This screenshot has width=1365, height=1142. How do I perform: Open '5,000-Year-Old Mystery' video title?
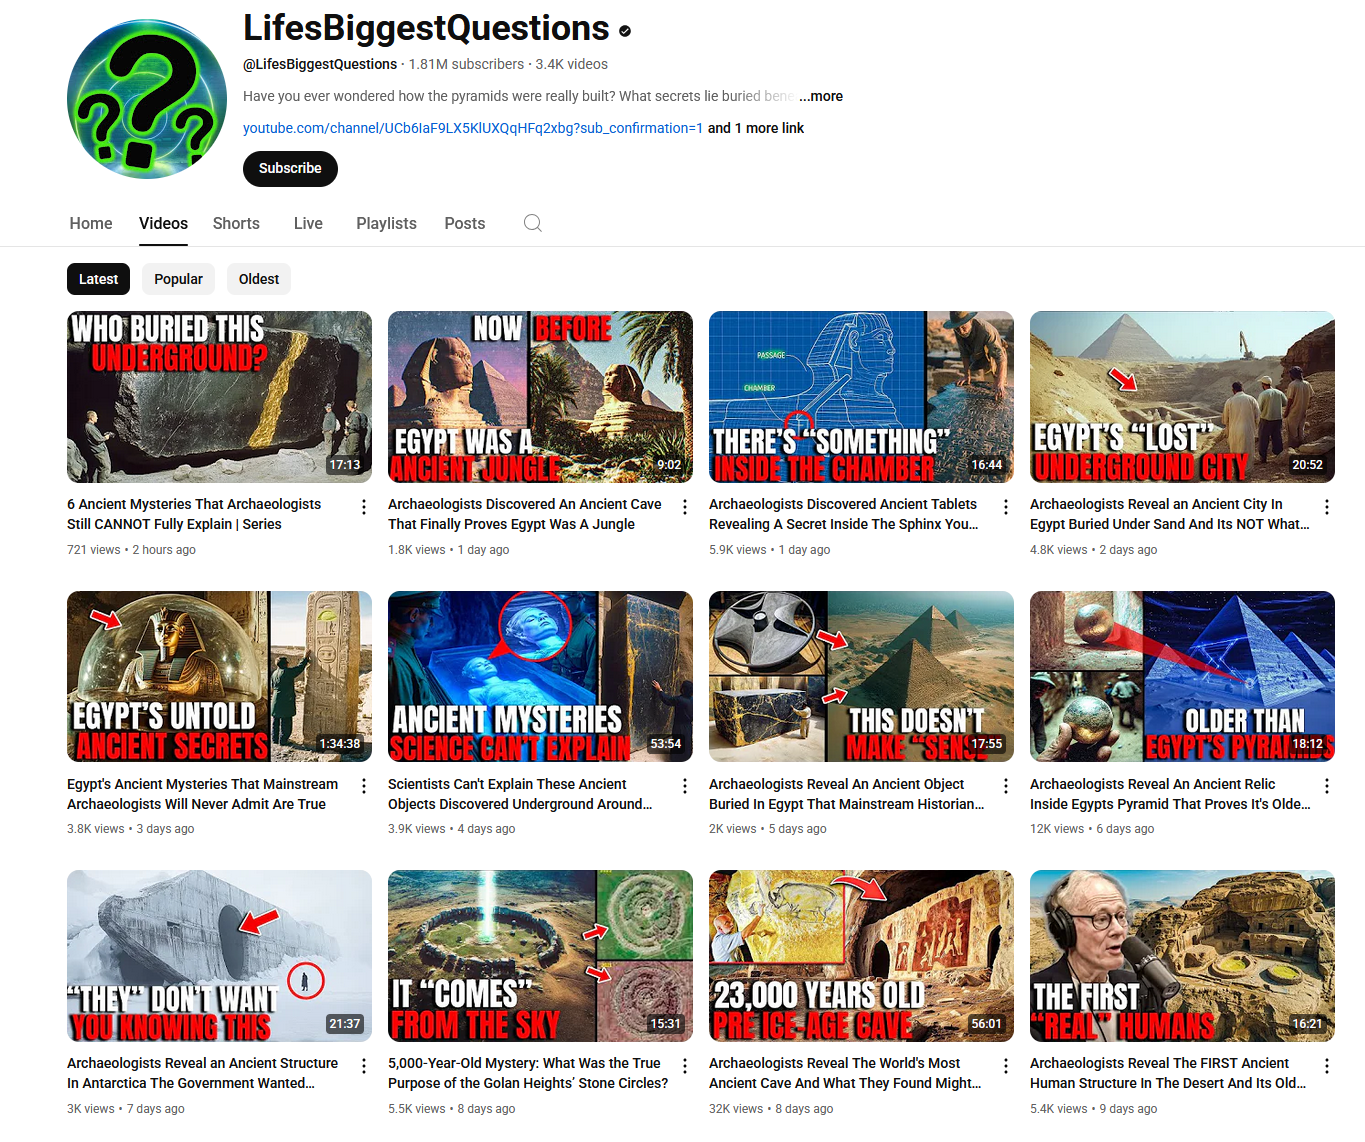click(528, 1073)
